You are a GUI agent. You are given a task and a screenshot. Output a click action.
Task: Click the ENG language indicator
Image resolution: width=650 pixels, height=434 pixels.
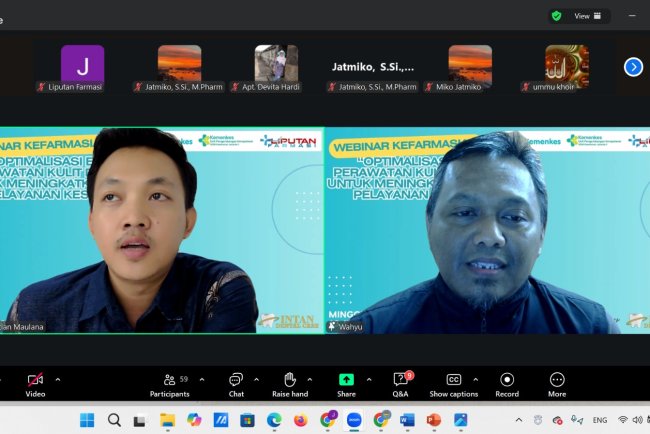pos(600,420)
